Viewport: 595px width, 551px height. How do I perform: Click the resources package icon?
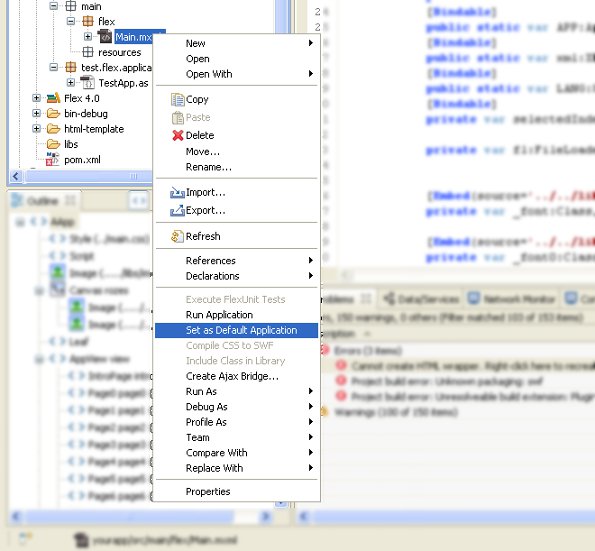88,52
